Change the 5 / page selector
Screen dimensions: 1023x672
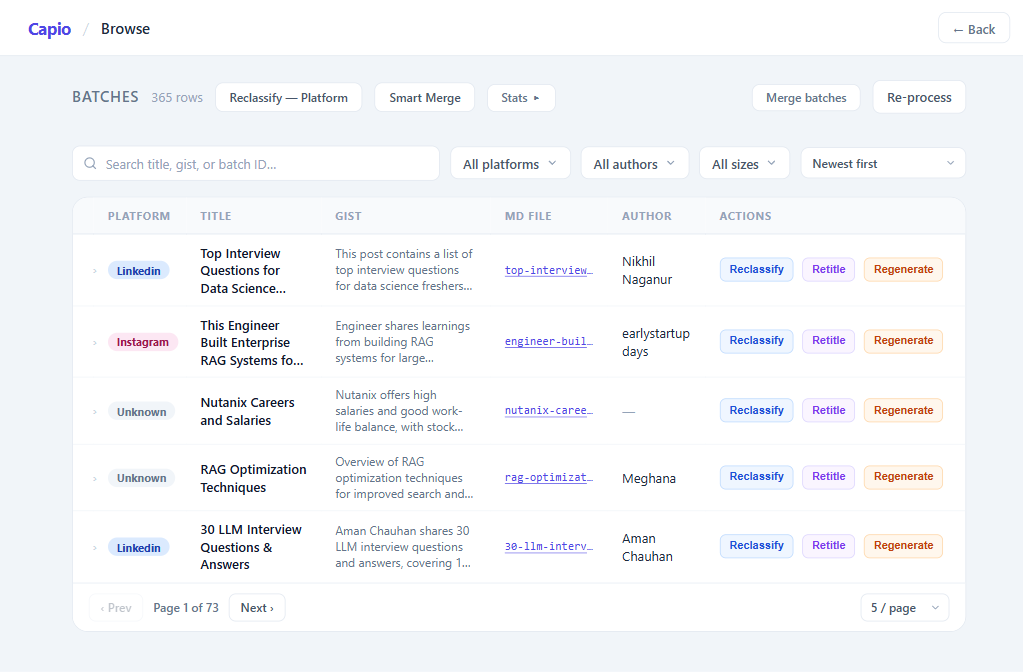[x=904, y=608]
